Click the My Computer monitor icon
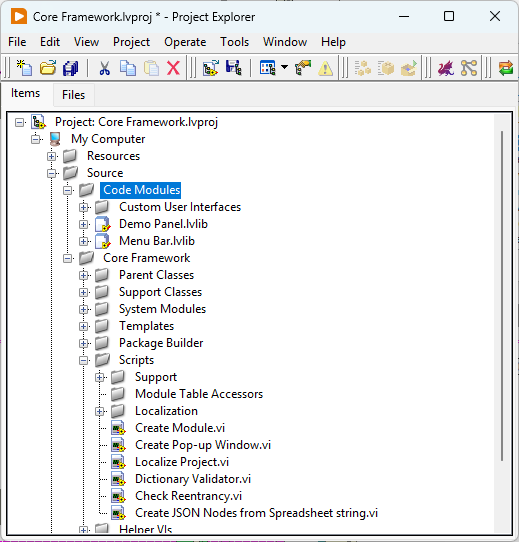 pyautogui.click(x=55, y=139)
